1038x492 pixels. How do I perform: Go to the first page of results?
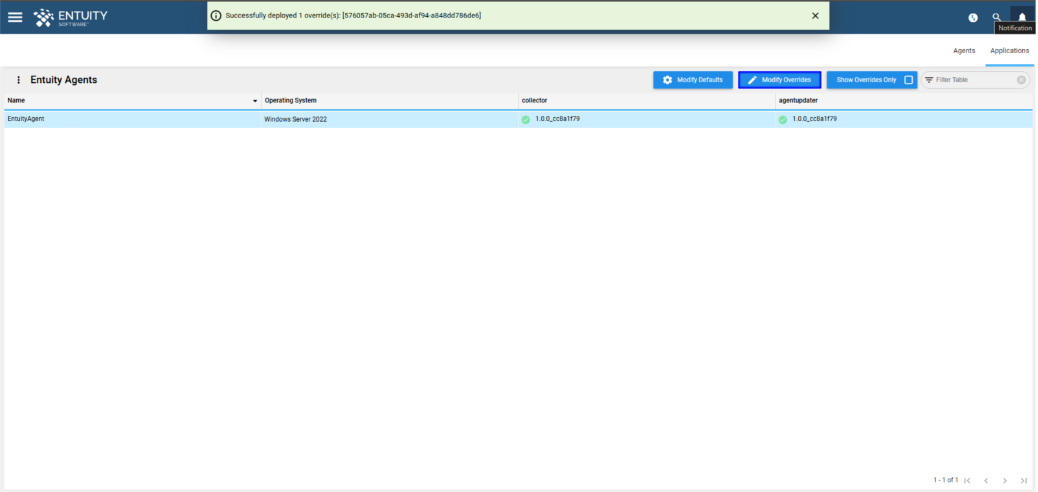967,480
